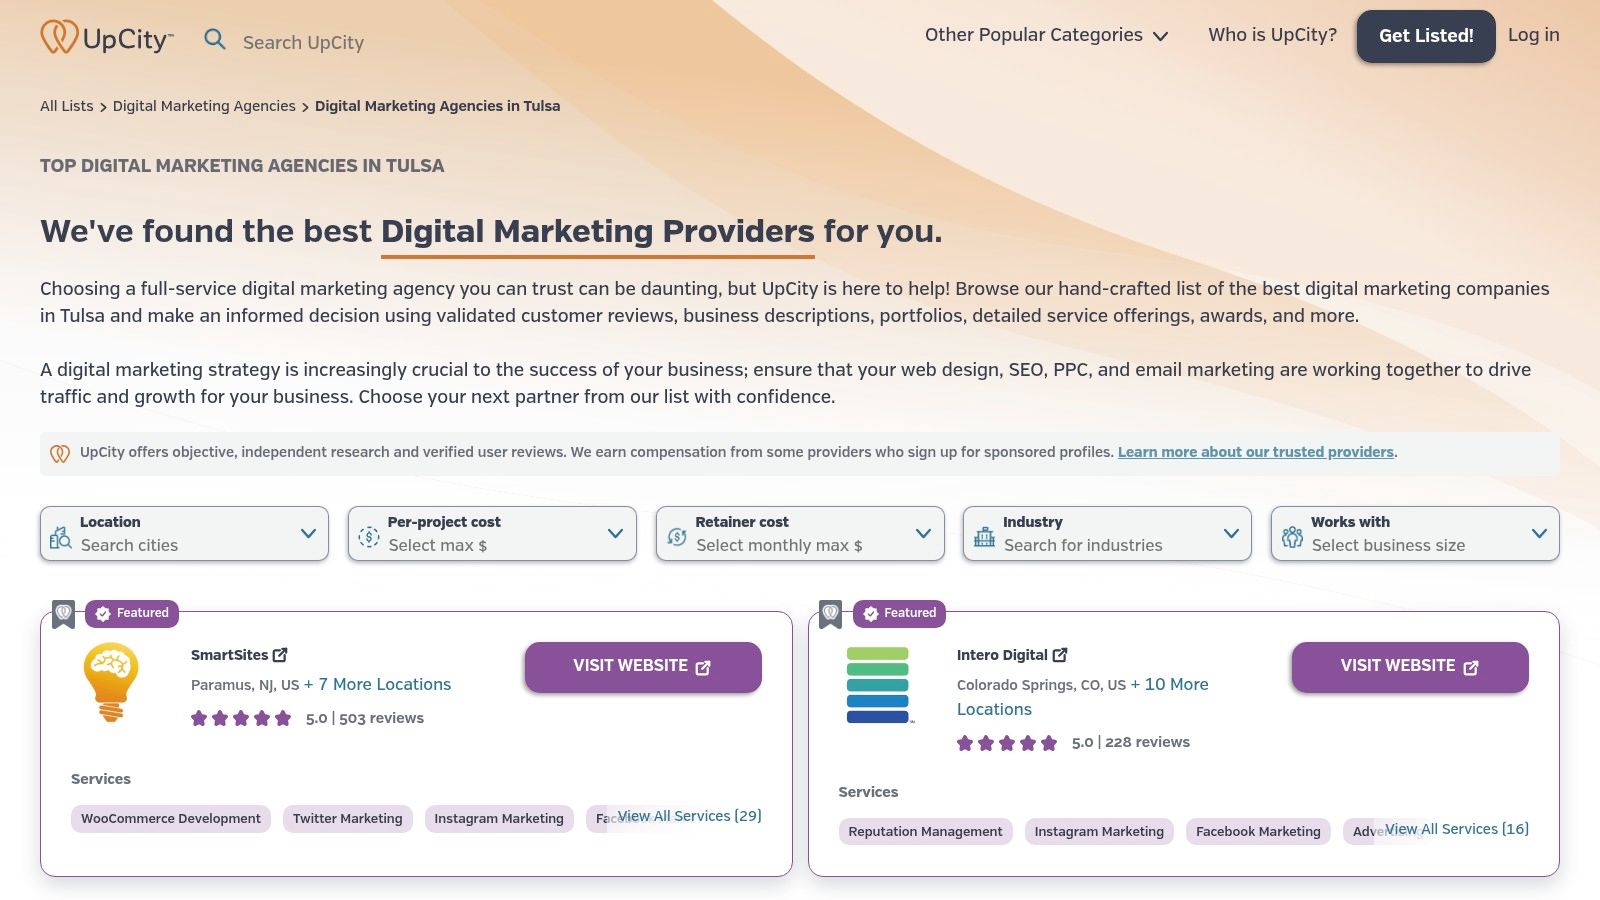Click the bookmark badge on SmartSites card
1600x900 pixels.
click(x=63, y=613)
